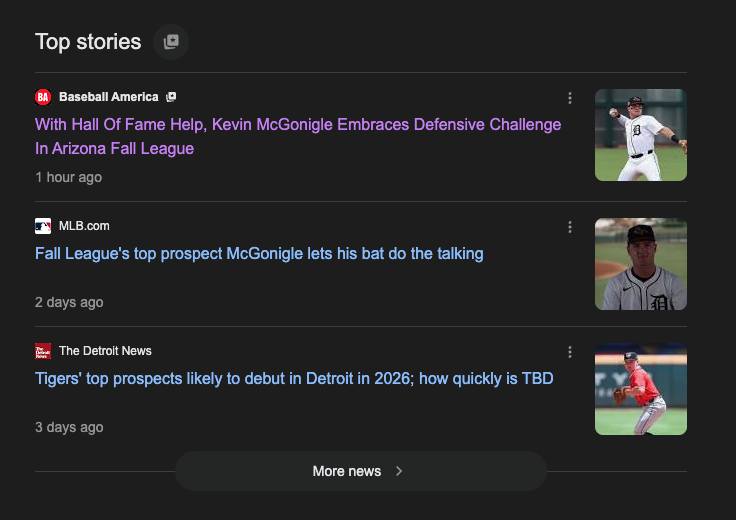
Task: Read Tigers' top prospects debut in 2026 story
Action: (294, 379)
